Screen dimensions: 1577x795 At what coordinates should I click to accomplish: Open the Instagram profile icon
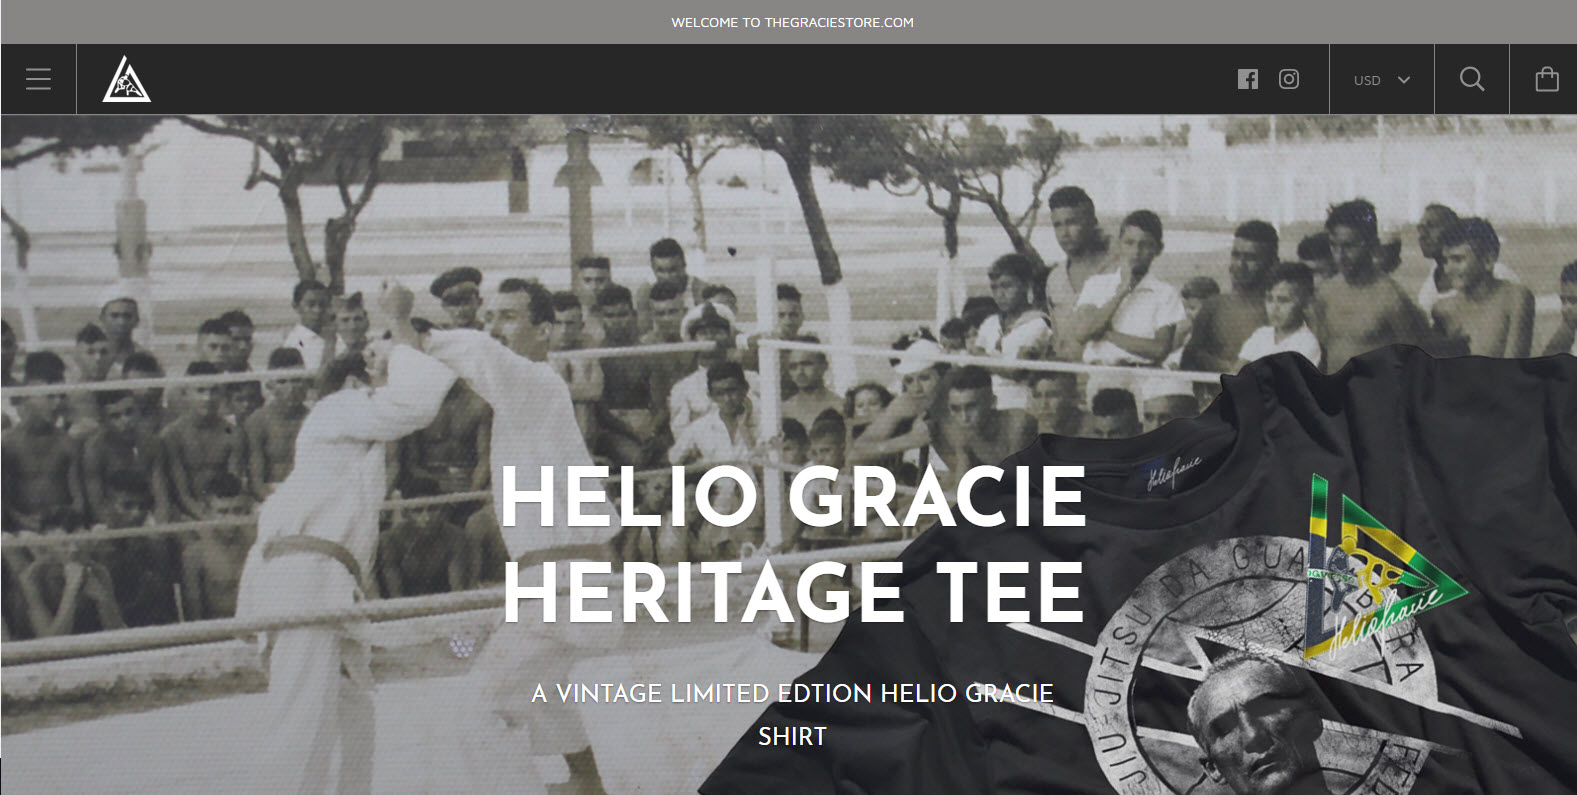pyautogui.click(x=1289, y=79)
